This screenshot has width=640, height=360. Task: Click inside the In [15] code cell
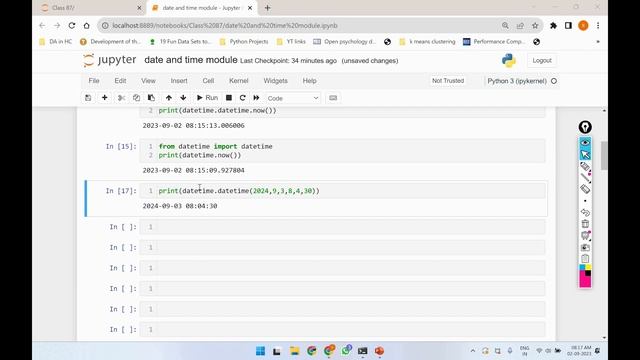[342, 151]
